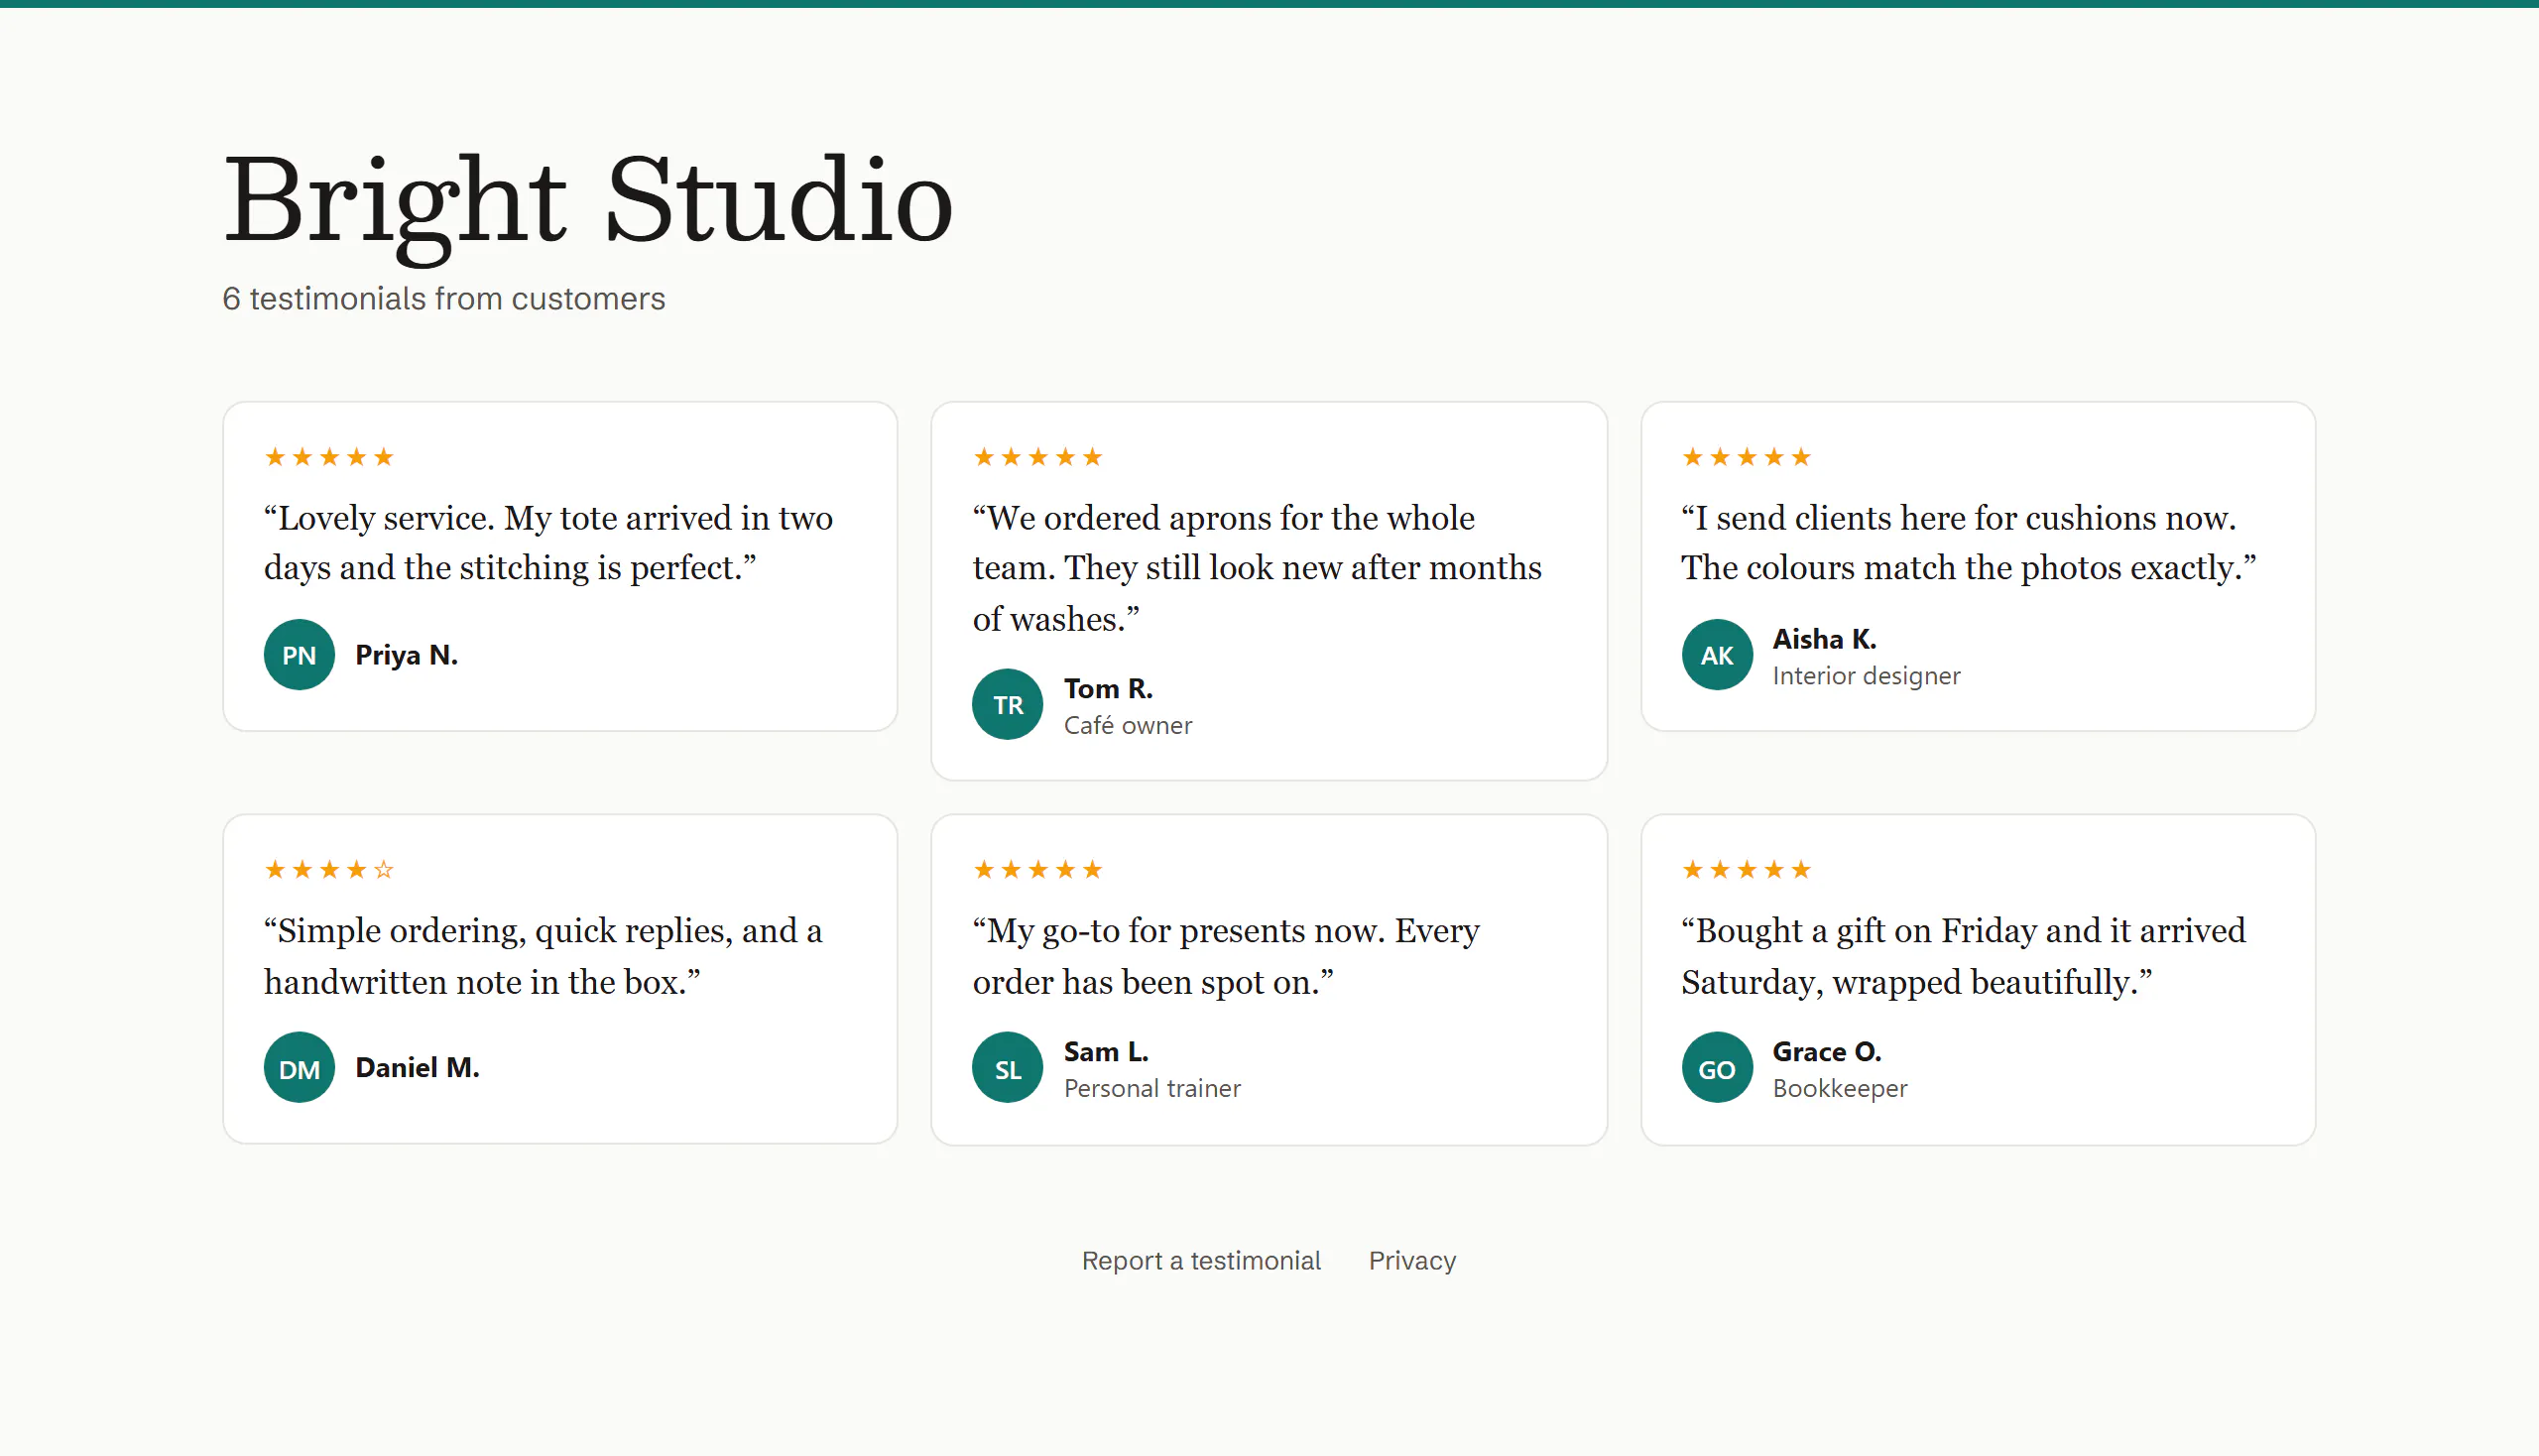Click the name Aisha K.
Viewport: 2539px width, 1456px height.
pos(1824,638)
